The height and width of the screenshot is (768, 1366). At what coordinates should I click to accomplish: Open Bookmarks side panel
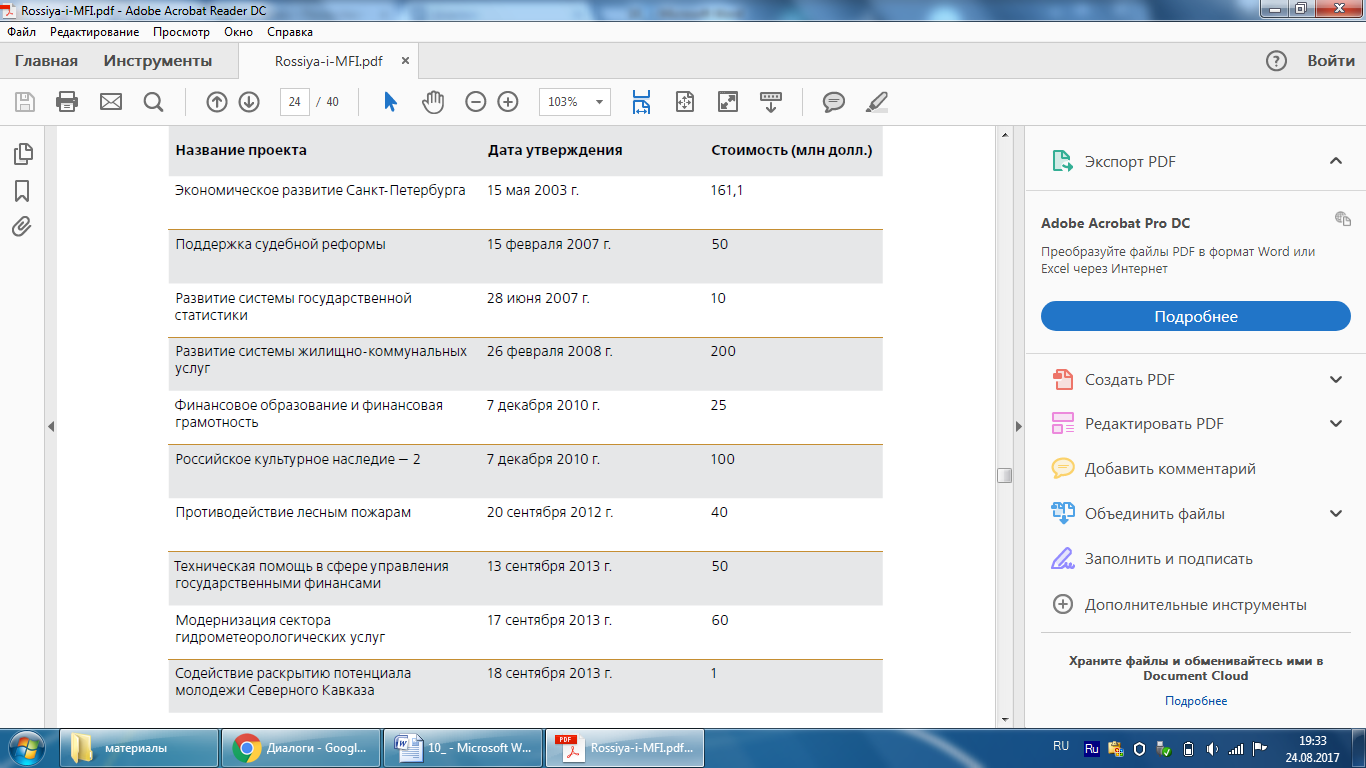pyautogui.click(x=22, y=191)
